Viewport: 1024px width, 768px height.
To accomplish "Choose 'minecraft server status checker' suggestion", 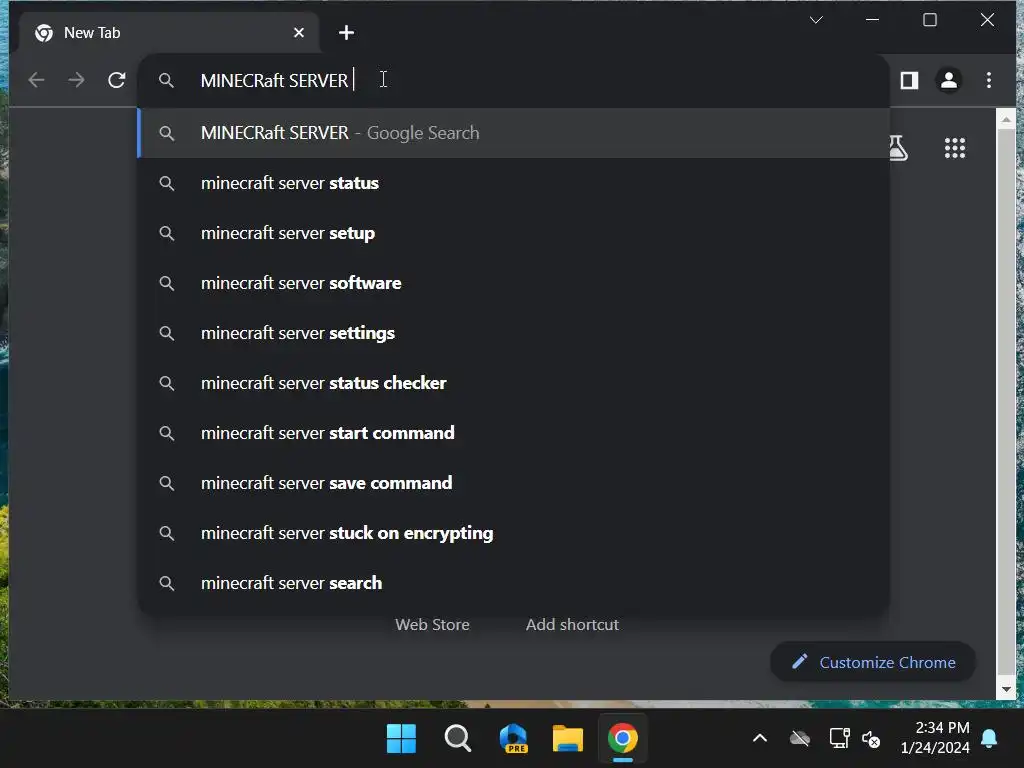I will pos(513,383).
